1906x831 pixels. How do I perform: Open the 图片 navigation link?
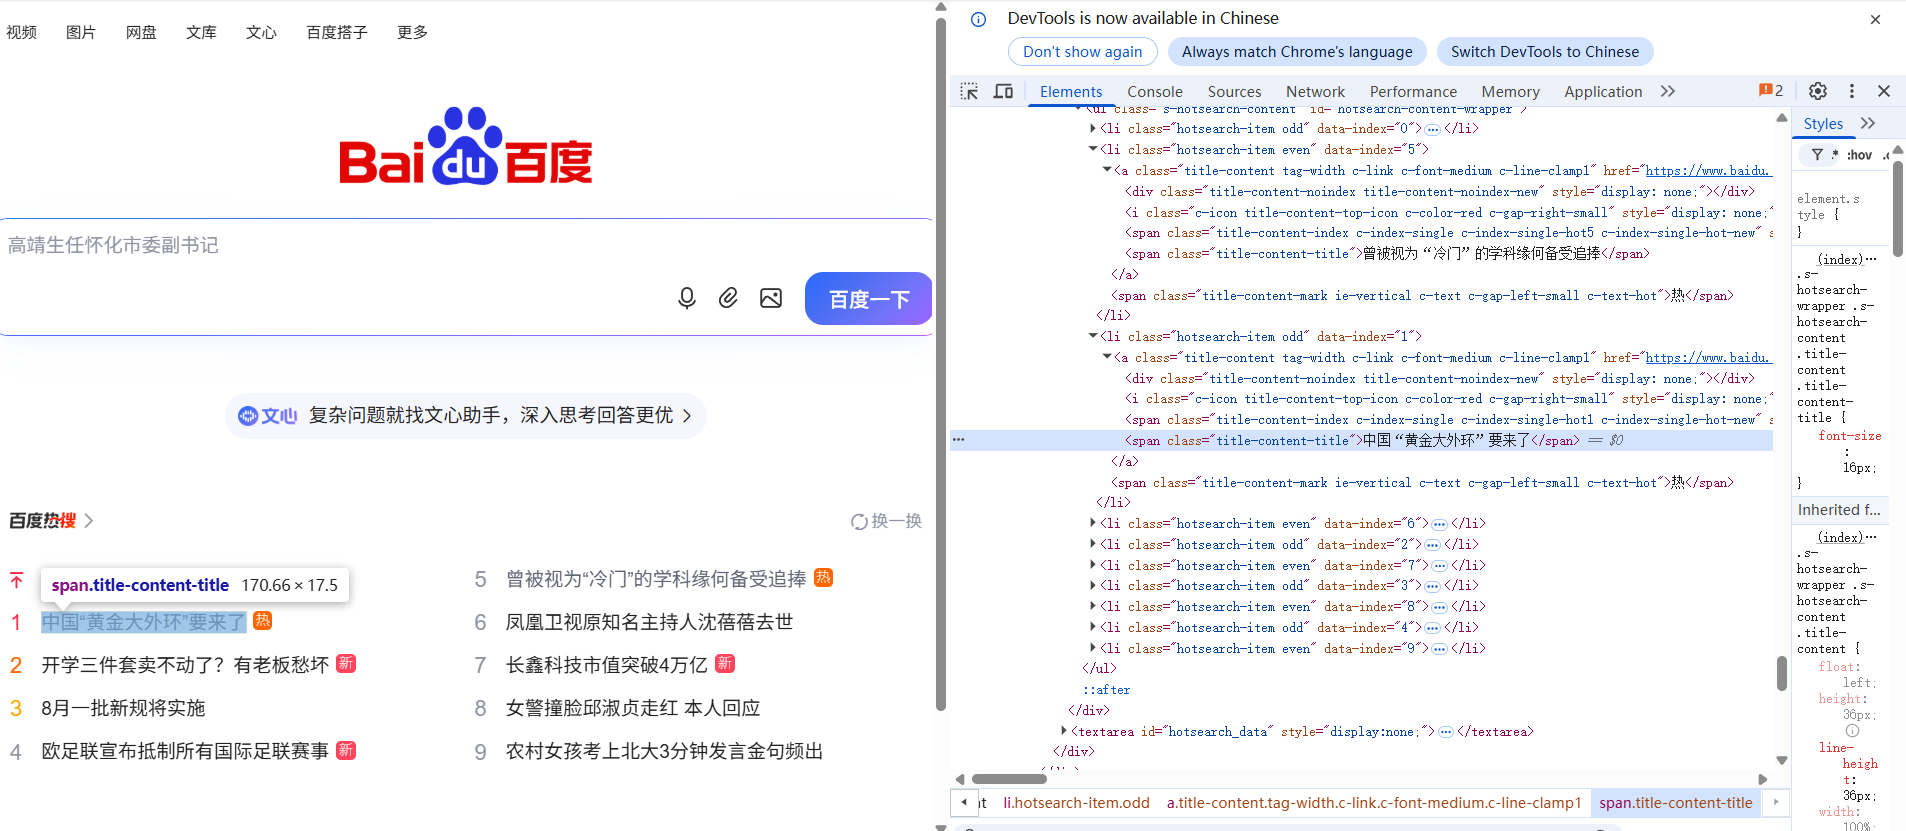(81, 32)
